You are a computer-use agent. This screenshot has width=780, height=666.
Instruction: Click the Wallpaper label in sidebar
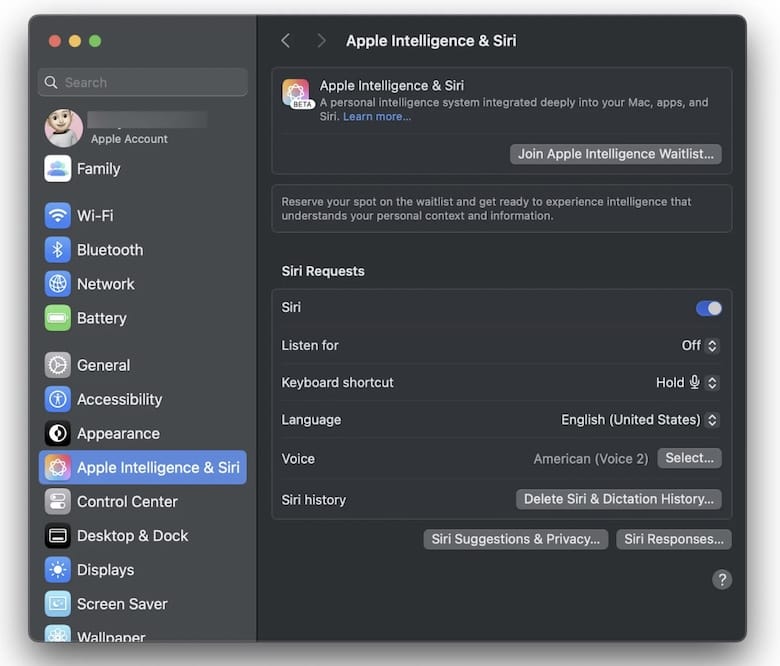click(111, 636)
